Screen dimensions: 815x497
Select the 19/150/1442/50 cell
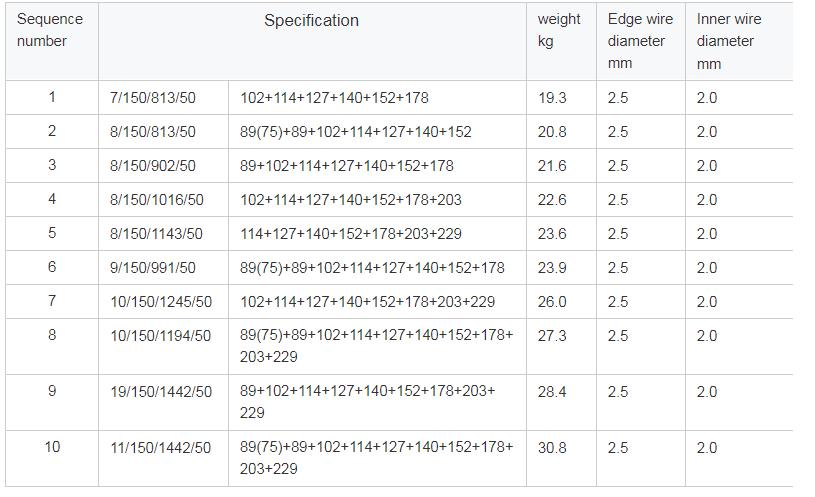(x=163, y=402)
